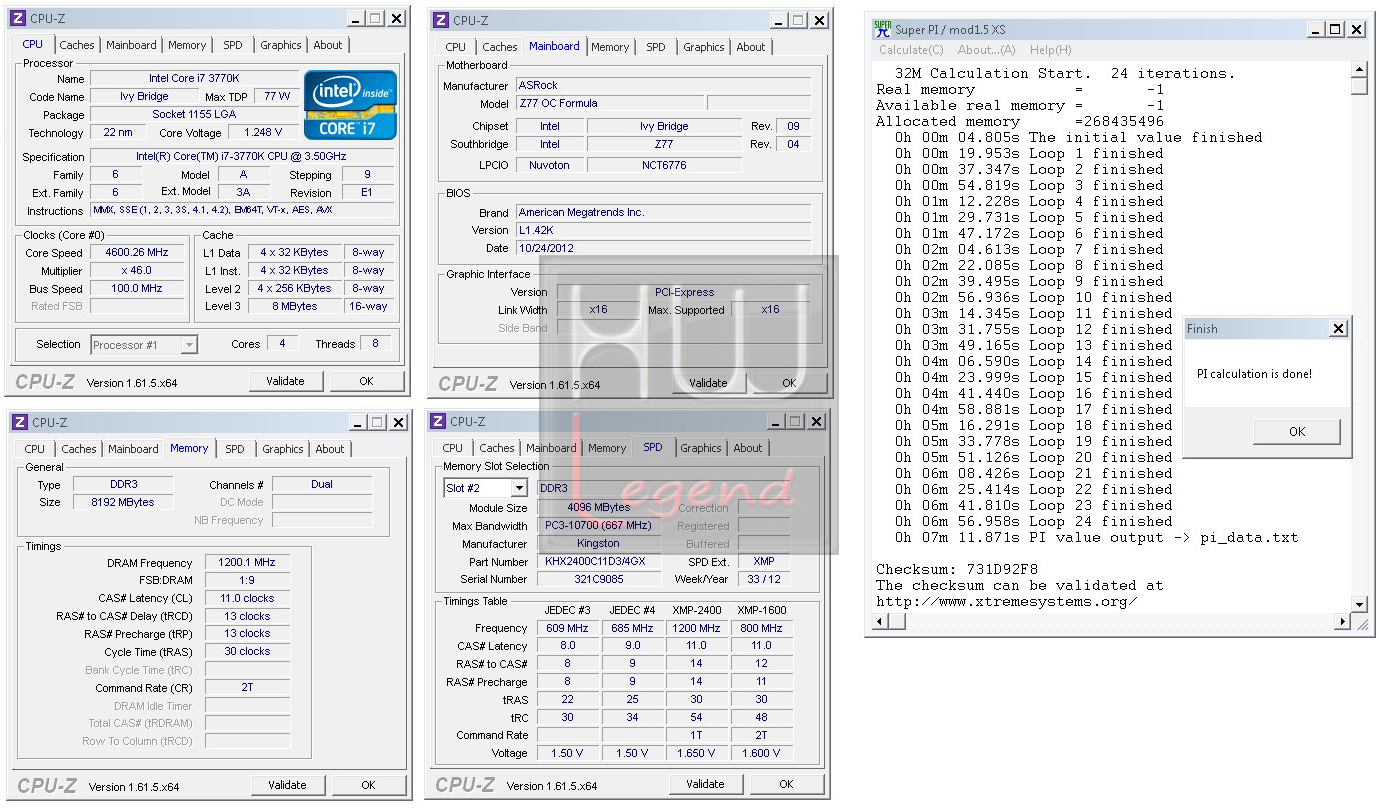The height and width of the screenshot is (810, 1379).
Task: Switch to CPU tab in the Memory window
Action: [x=35, y=449]
